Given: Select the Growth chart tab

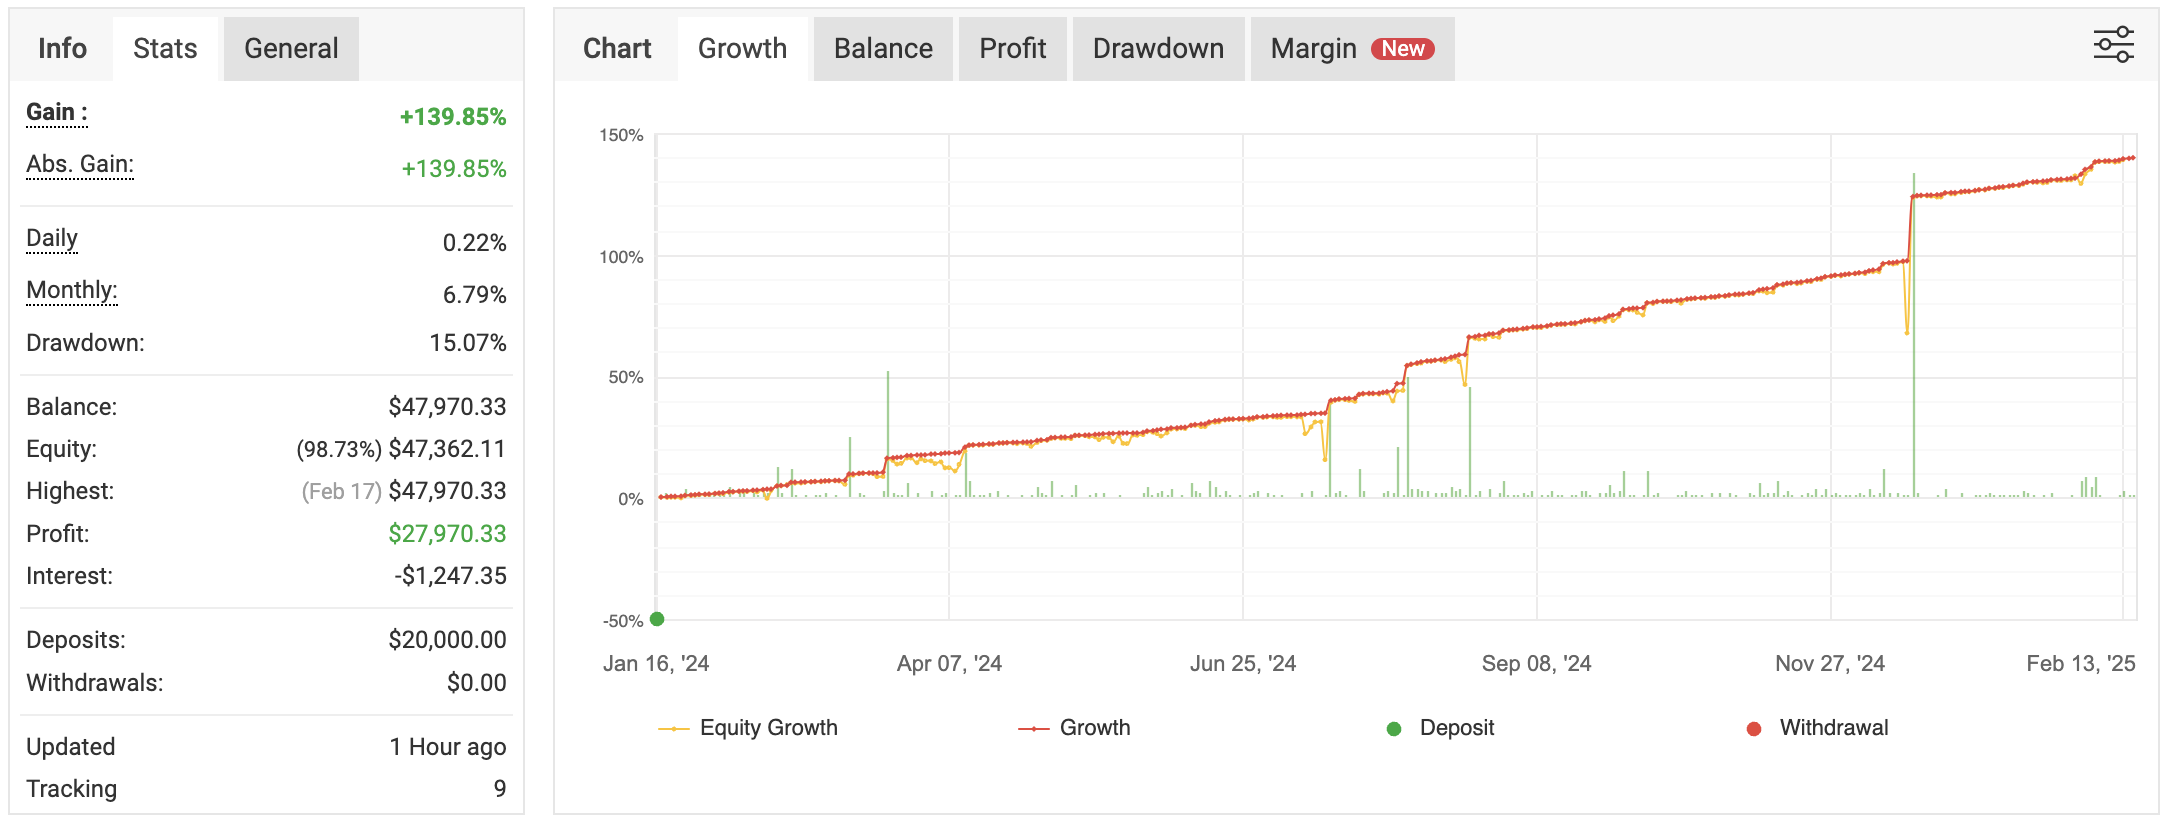Looking at the screenshot, I should (742, 49).
